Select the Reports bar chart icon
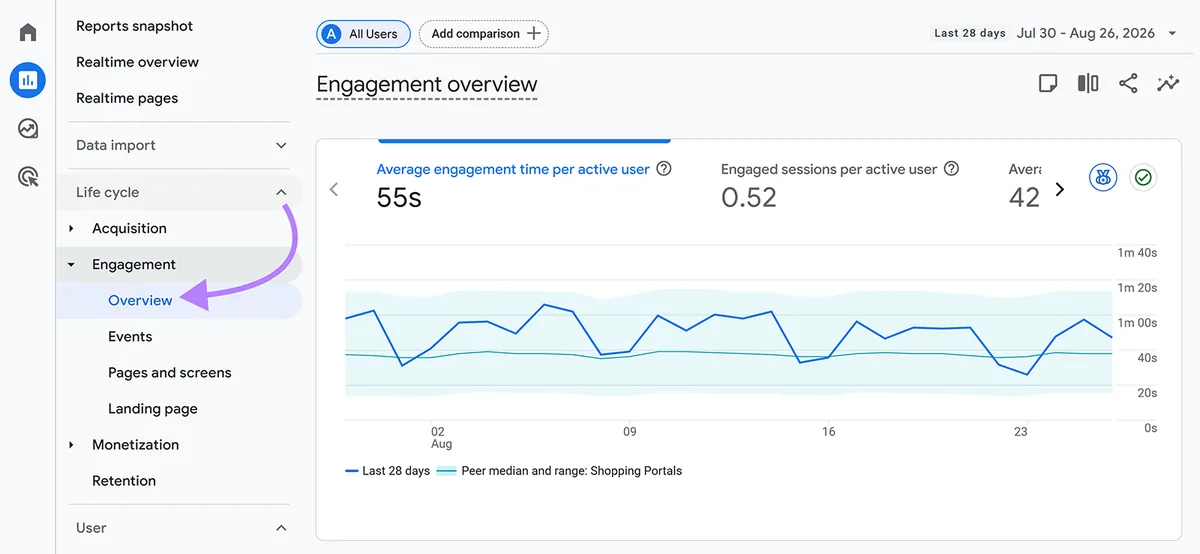Screen dimensions: 1200x554 [28, 80]
